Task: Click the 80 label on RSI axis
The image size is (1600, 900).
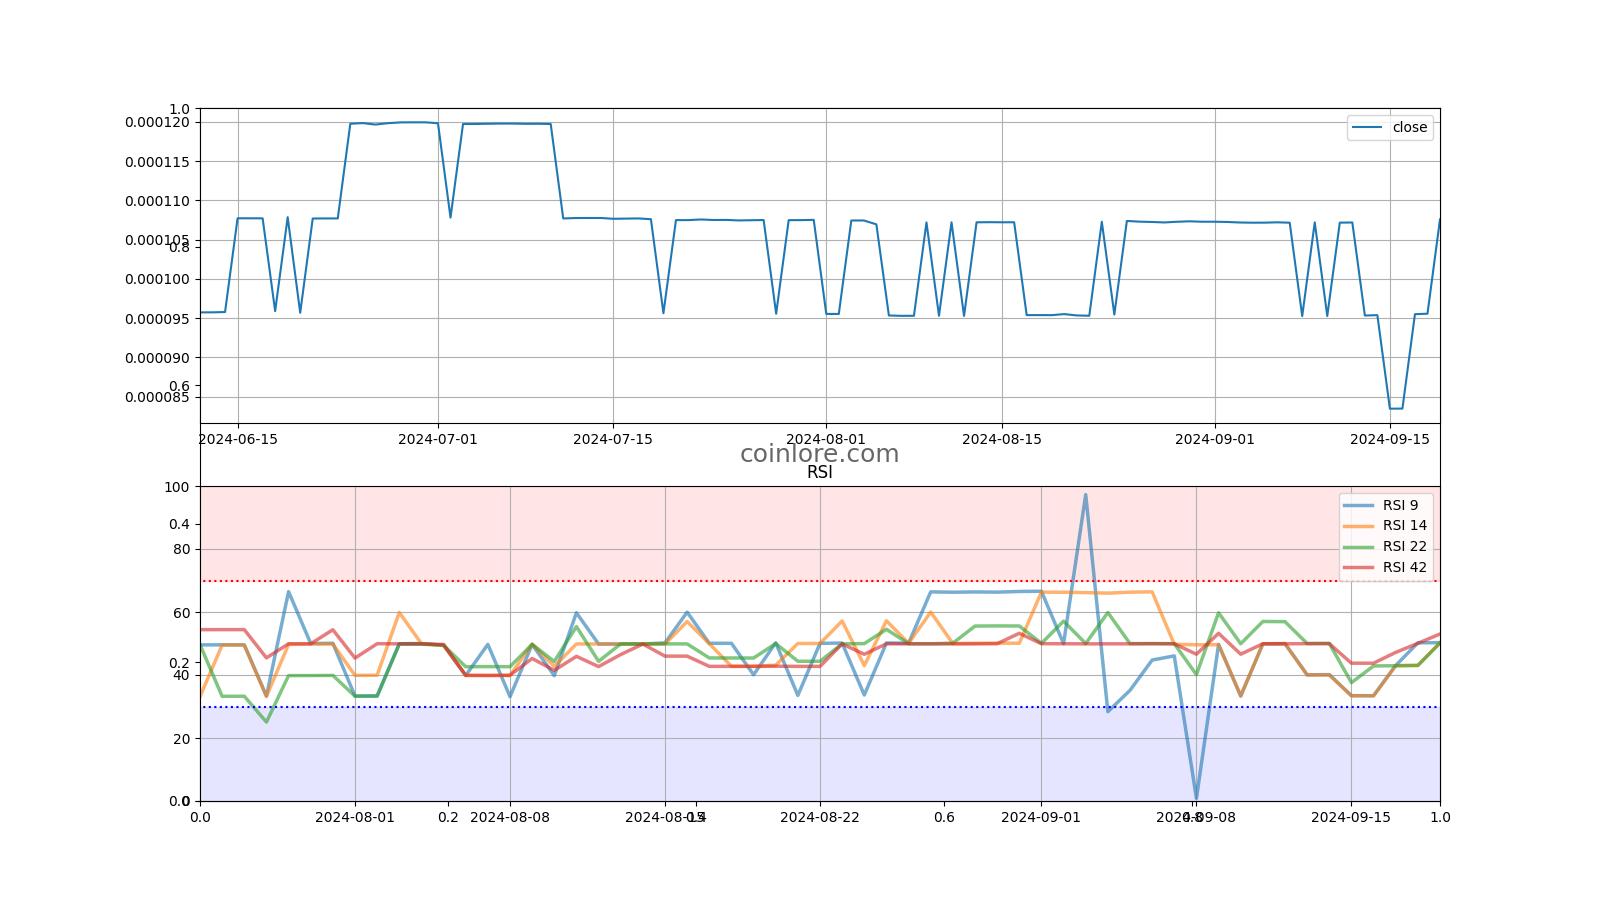Action: click(181, 549)
